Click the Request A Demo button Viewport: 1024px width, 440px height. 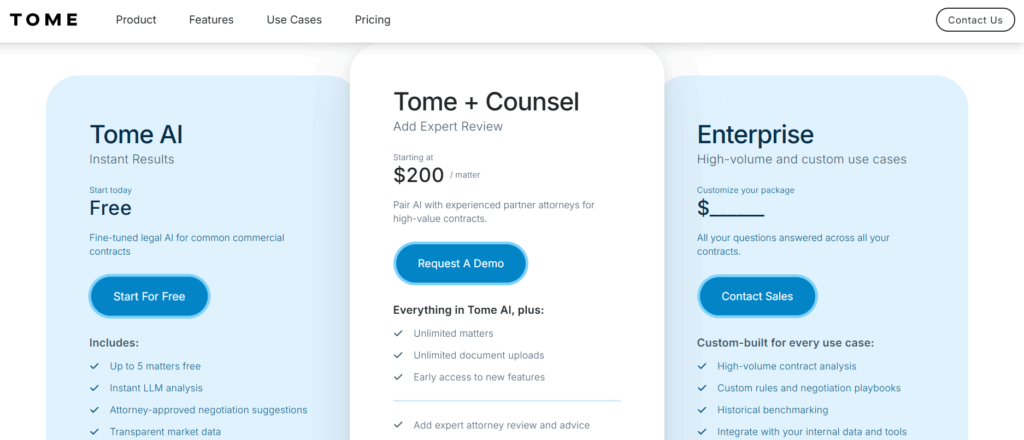coord(460,264)
